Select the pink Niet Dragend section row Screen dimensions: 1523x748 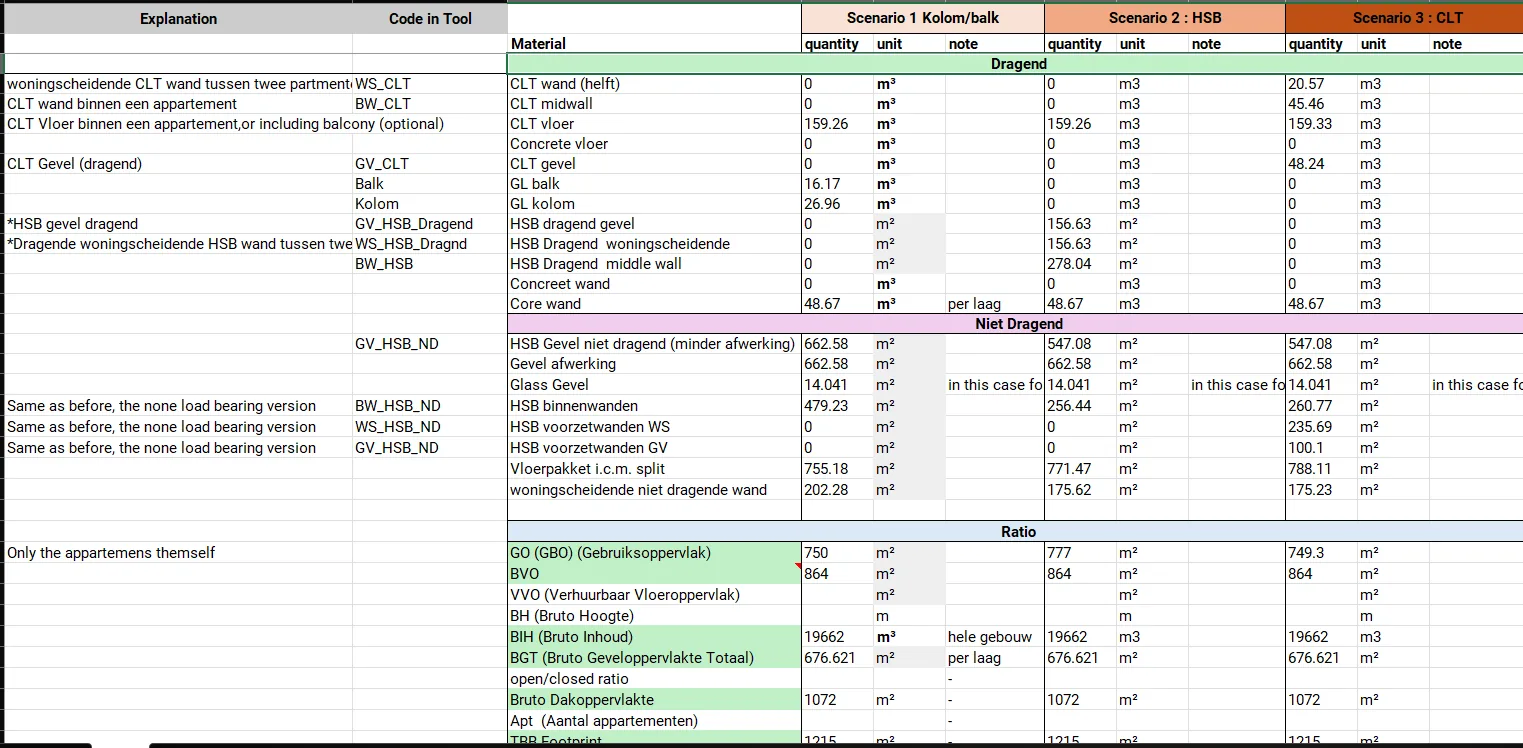[1015, 324]
